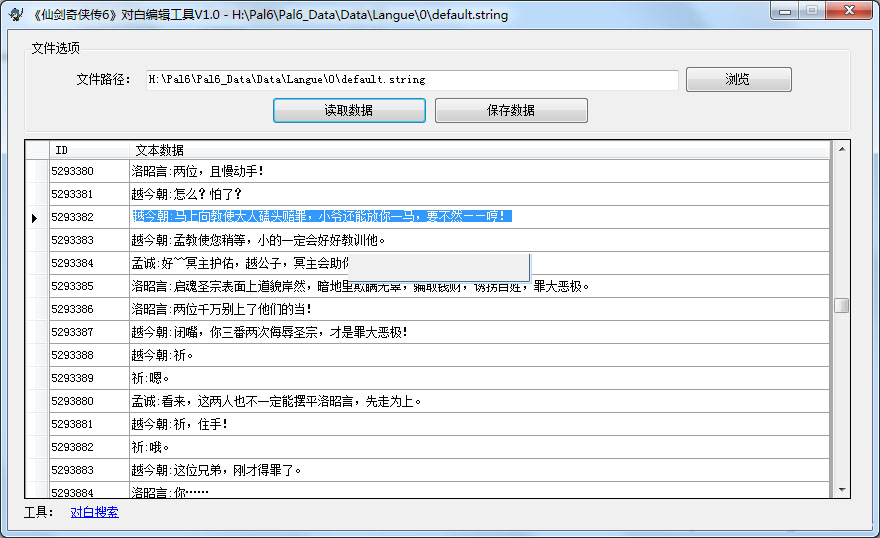Click row header arrow of row 5293382
880x538 pixels.
click(35, 218)
